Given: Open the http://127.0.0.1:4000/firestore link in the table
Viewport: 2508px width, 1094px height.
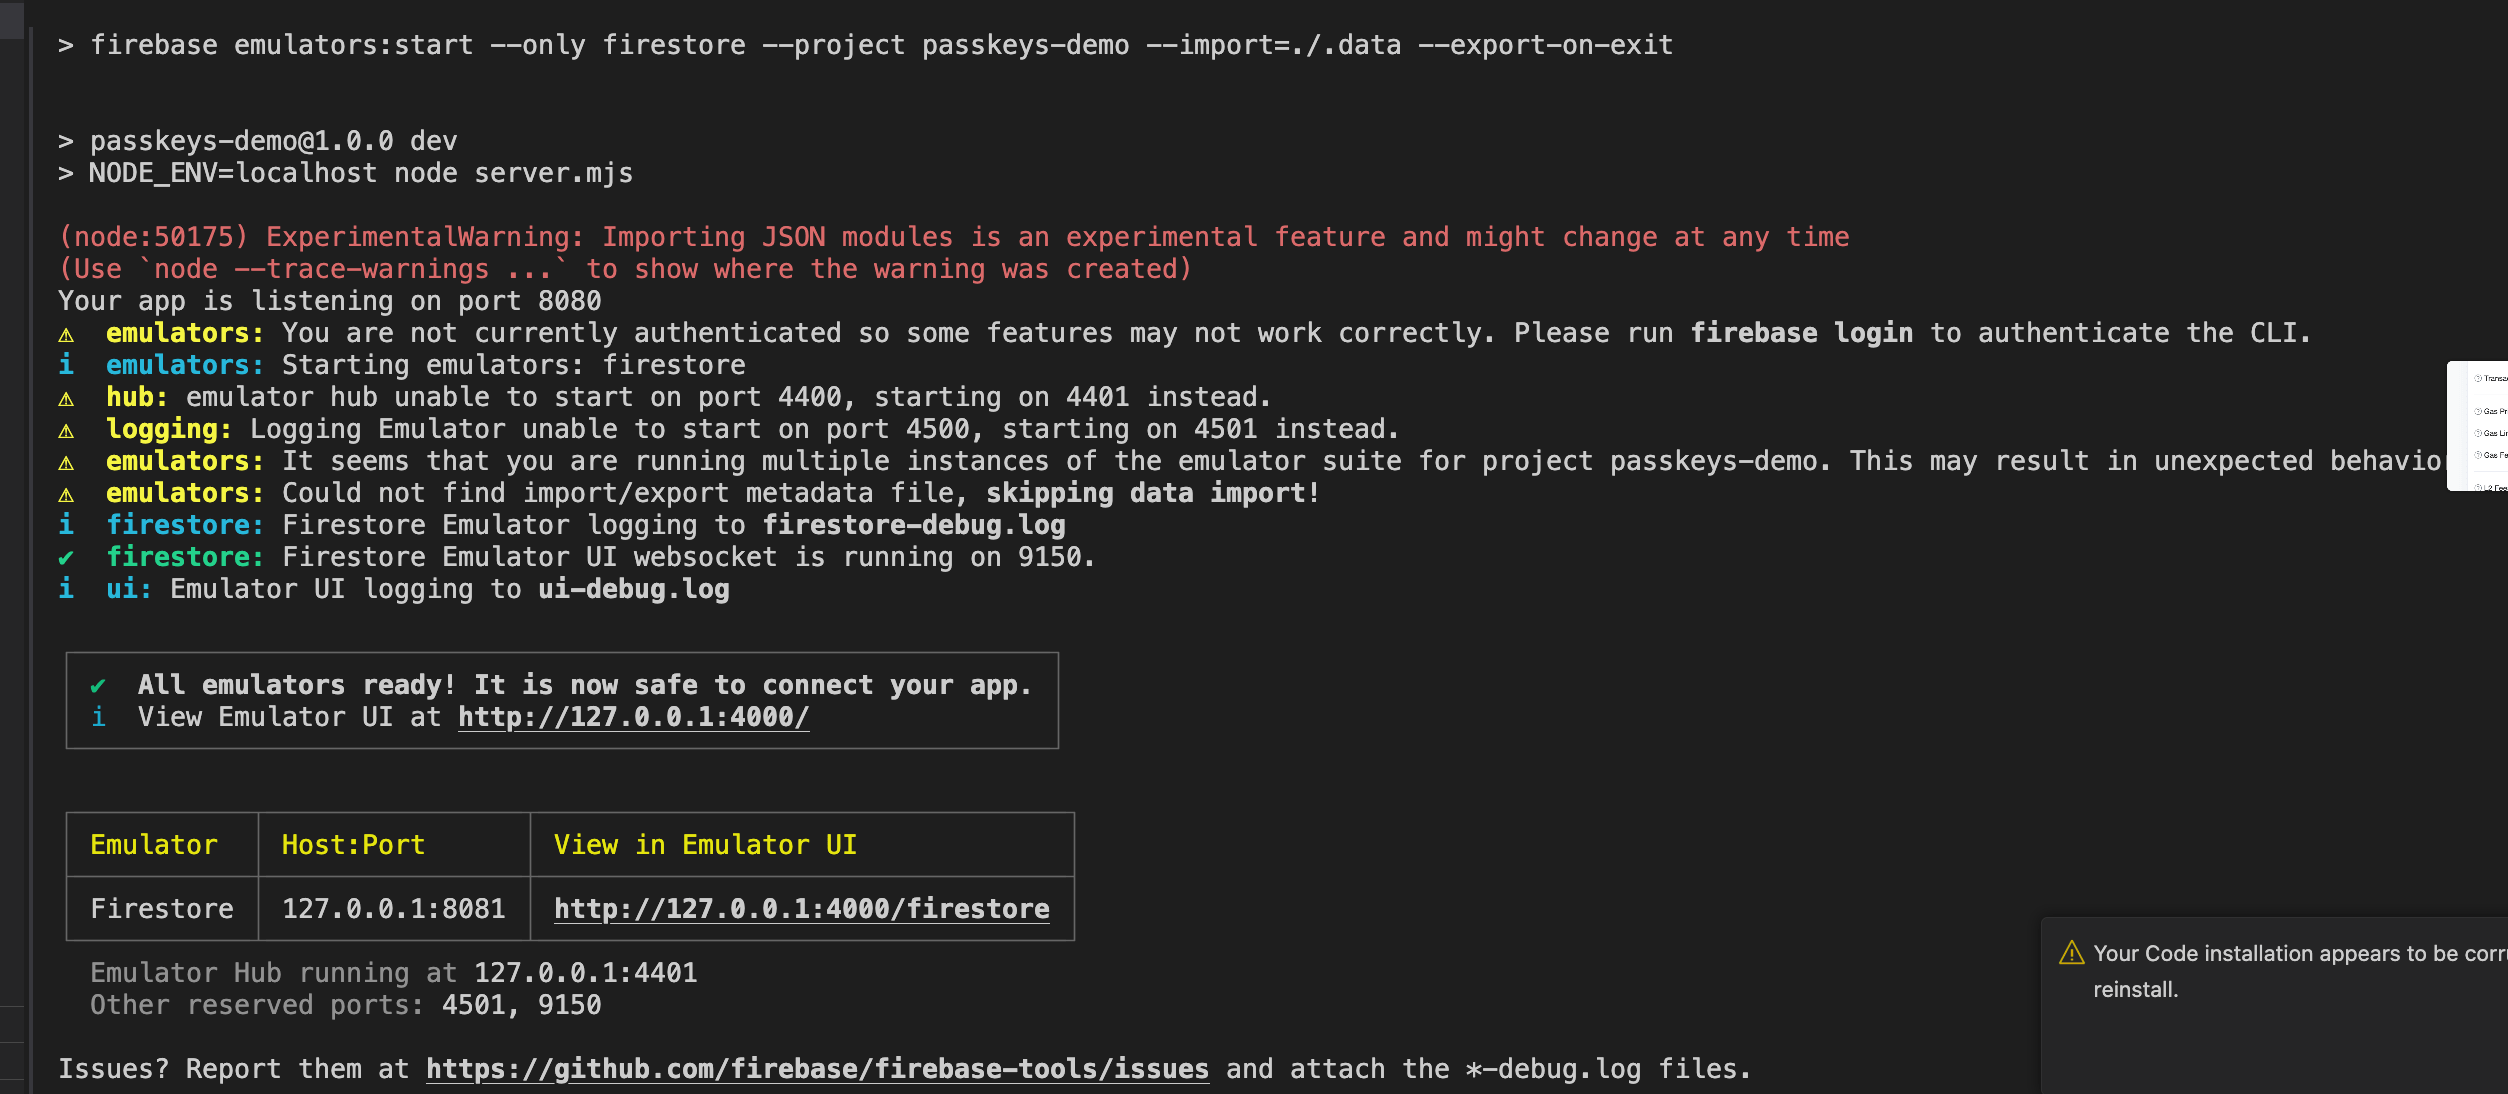Looking at the screenshot, I should [802, 909].
